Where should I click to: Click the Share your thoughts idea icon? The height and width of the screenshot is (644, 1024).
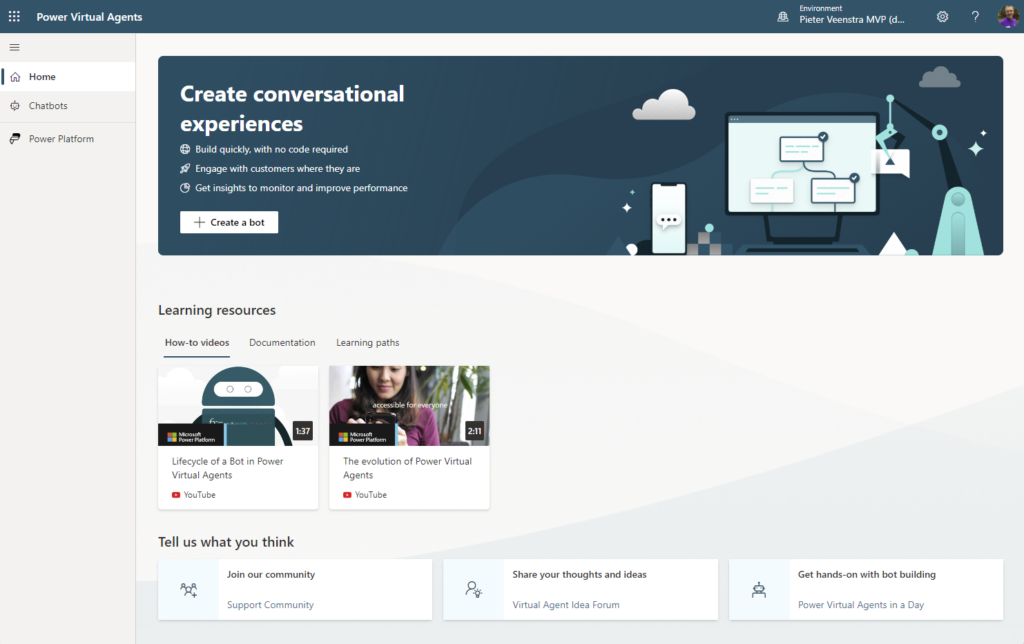point(473,590)
